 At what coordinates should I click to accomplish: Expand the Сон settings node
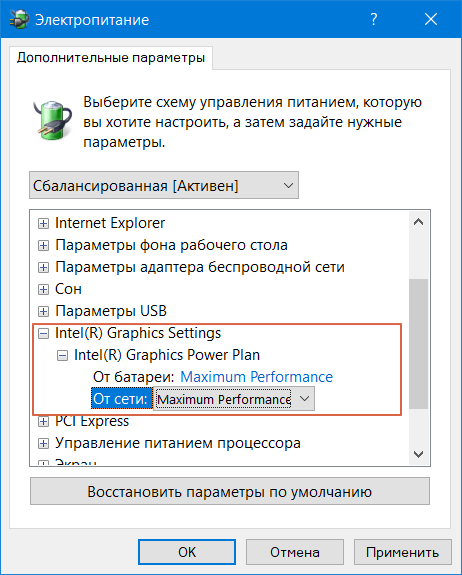click(x=43, y=289)
